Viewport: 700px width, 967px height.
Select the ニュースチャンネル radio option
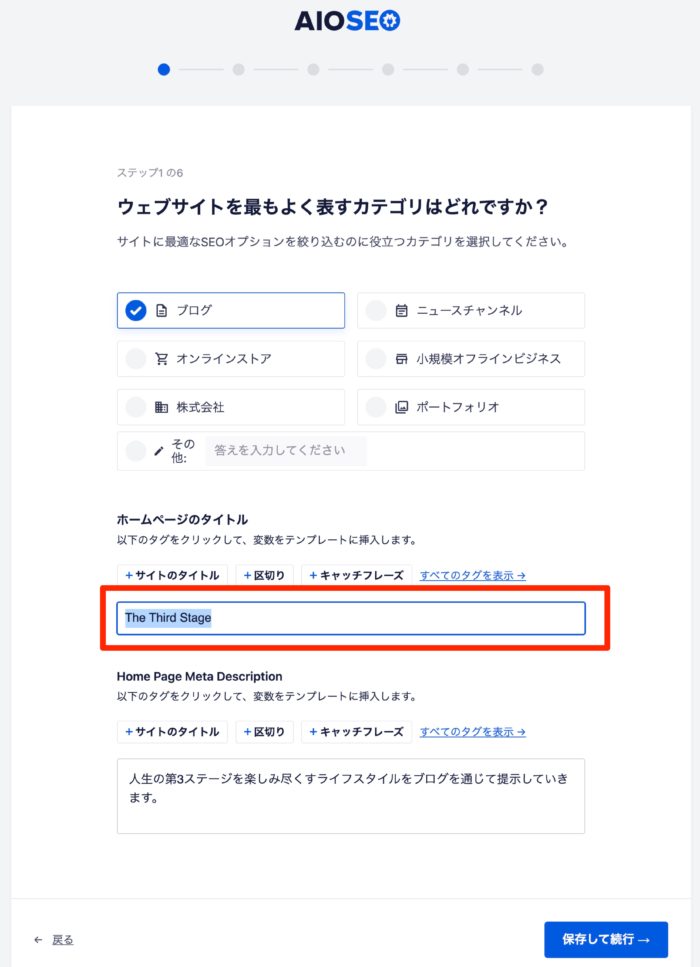376,311
